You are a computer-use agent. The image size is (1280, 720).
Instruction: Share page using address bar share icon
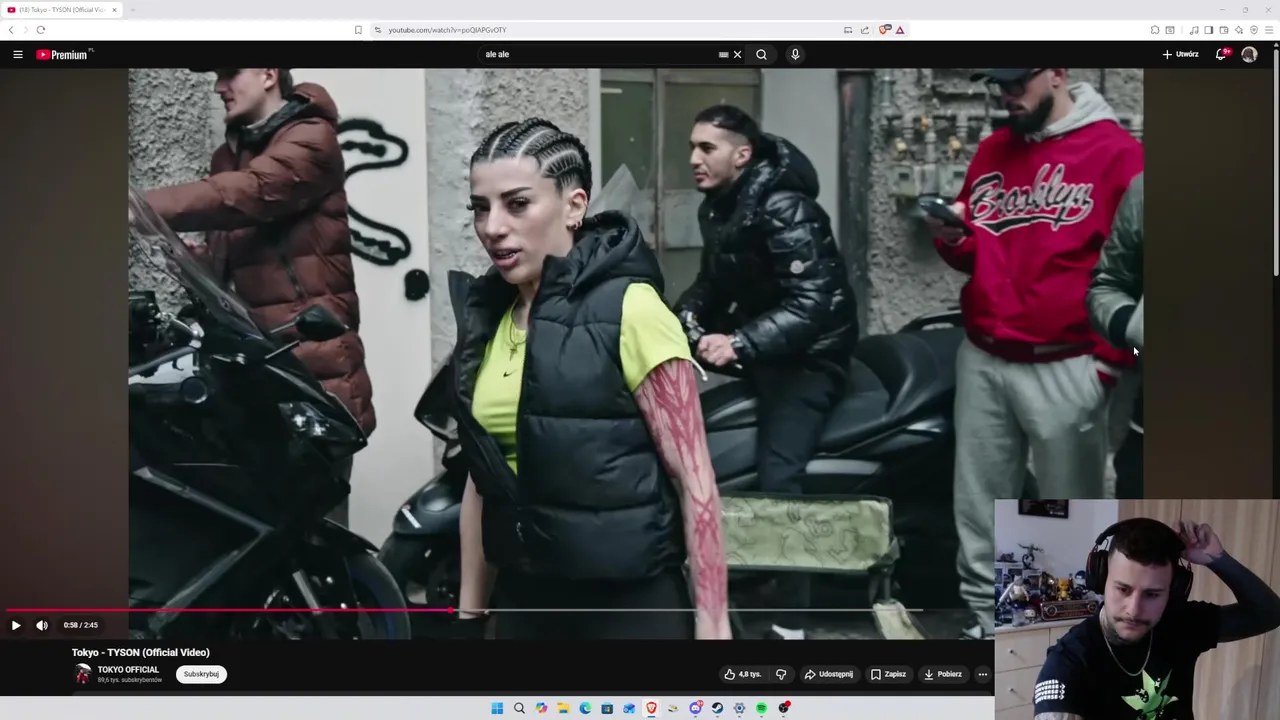point(865,30)
